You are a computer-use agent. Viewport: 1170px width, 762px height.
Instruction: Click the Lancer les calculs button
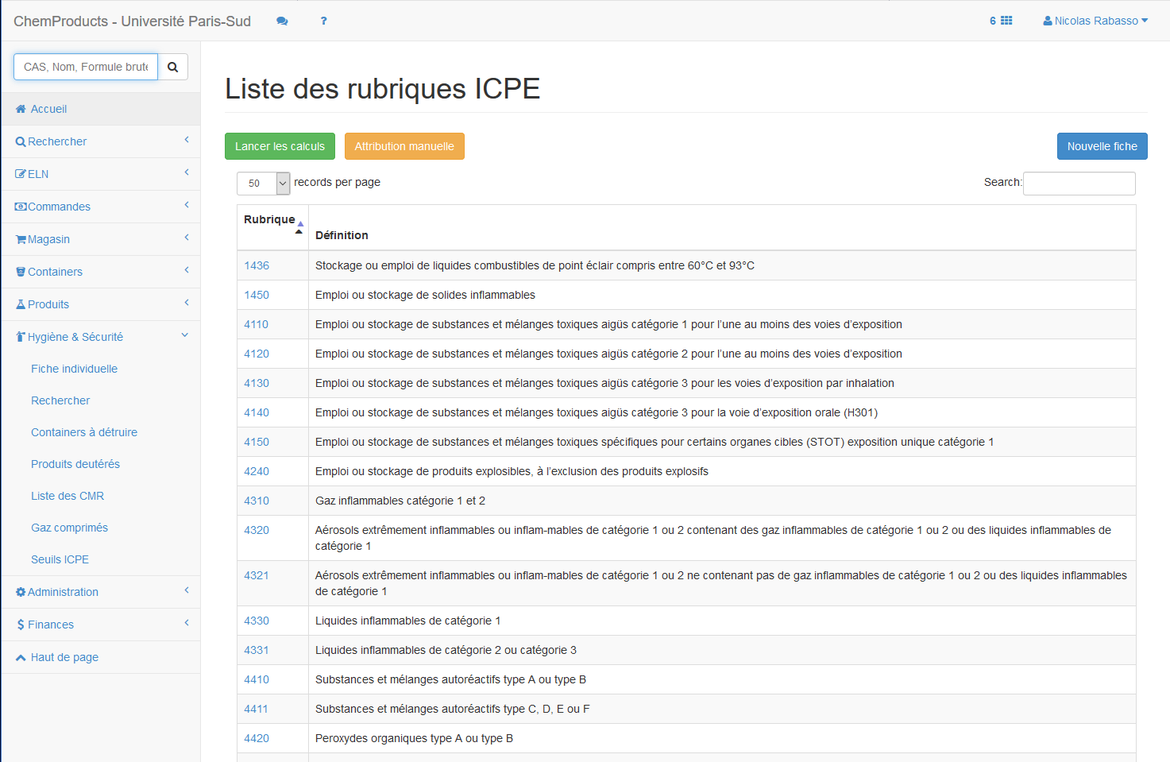280,146
